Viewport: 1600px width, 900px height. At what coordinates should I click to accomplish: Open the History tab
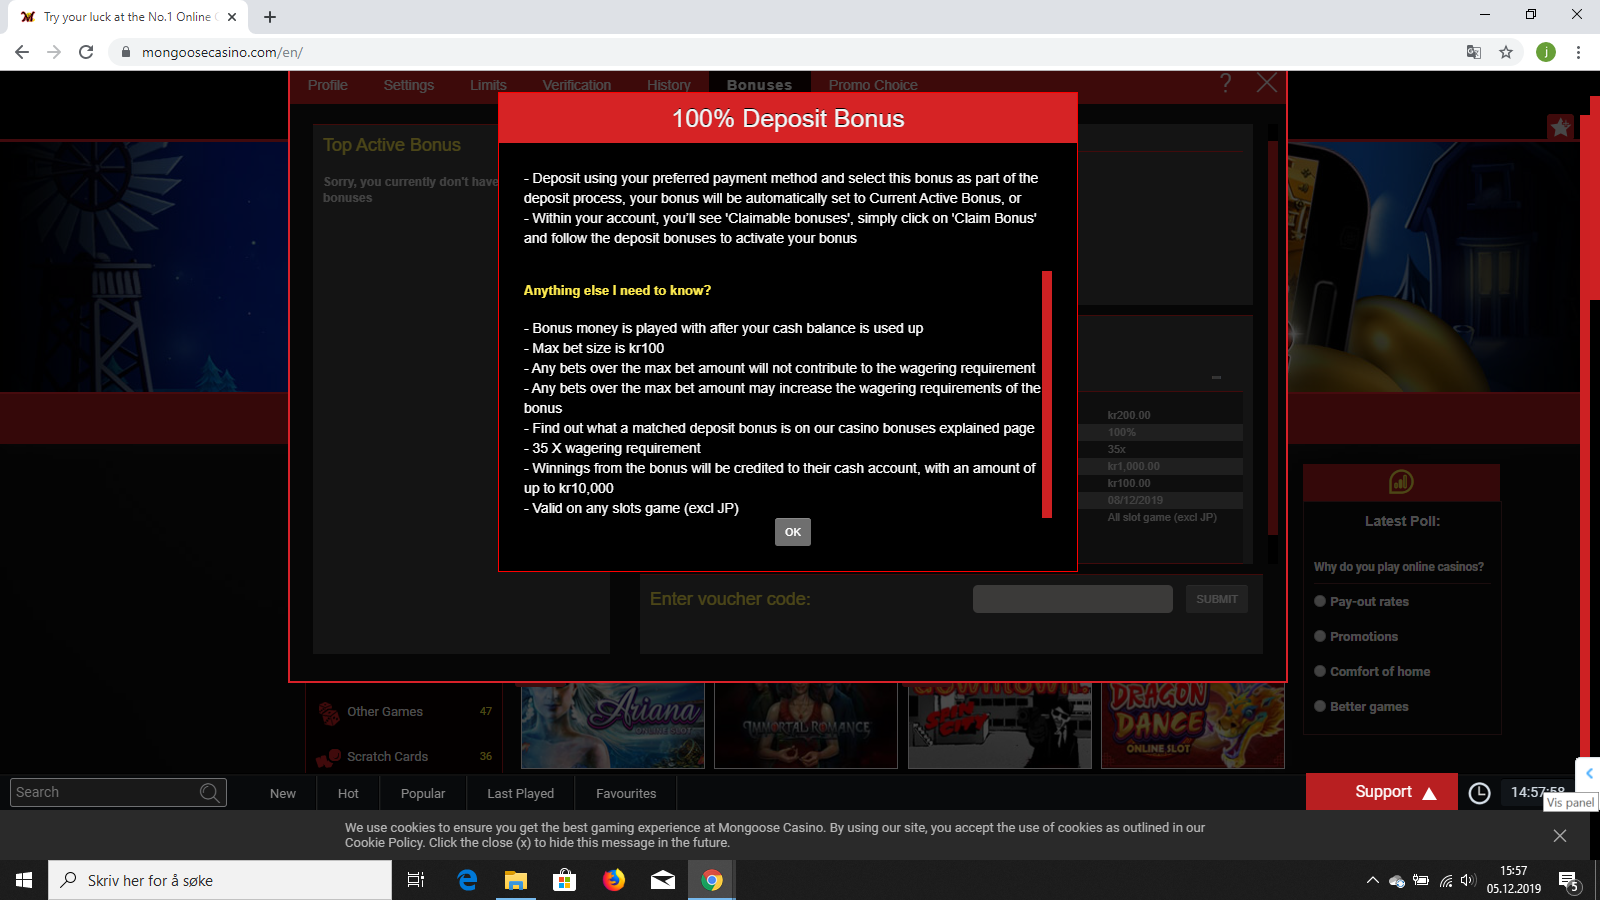tap(669, 85)
